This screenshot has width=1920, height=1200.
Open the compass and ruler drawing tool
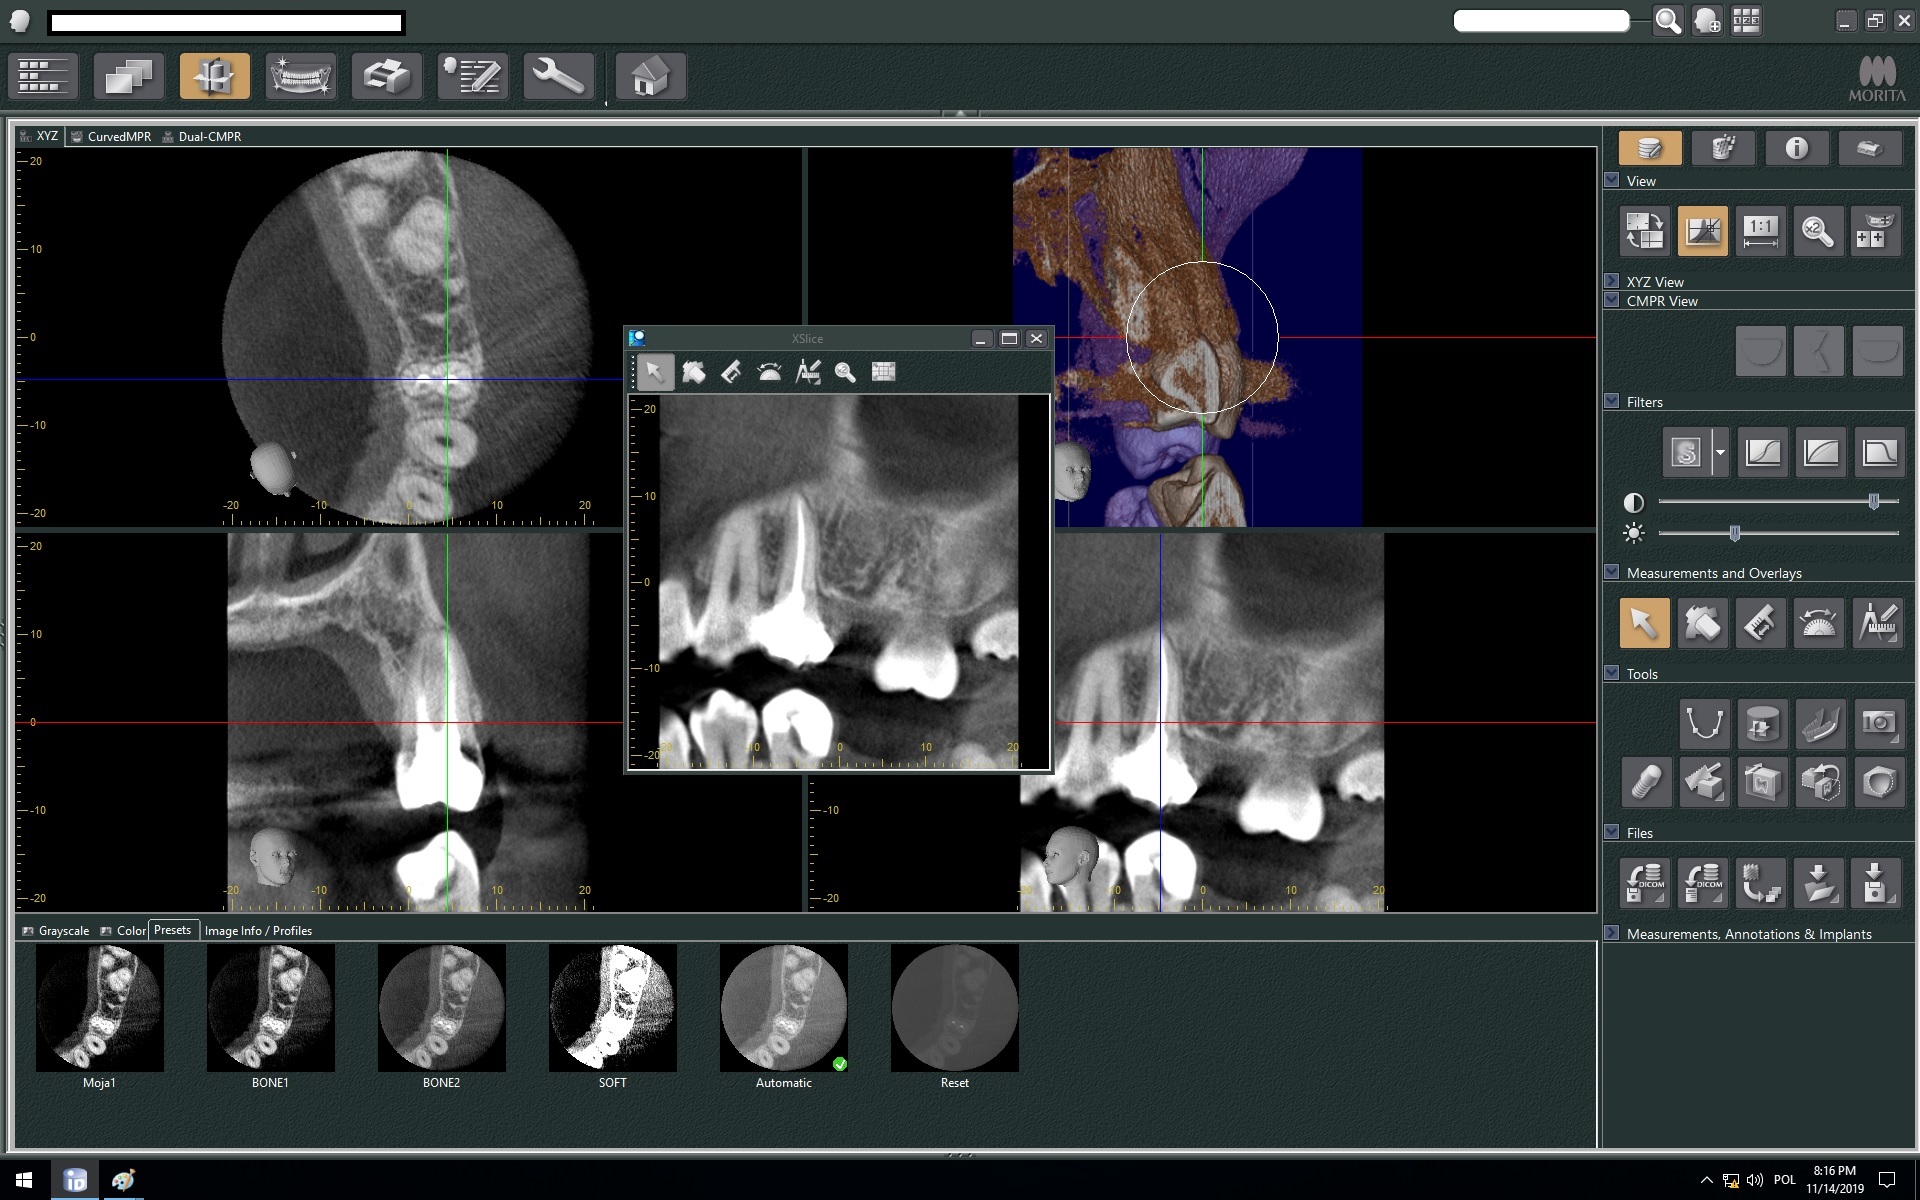(x=1877, y=623)
